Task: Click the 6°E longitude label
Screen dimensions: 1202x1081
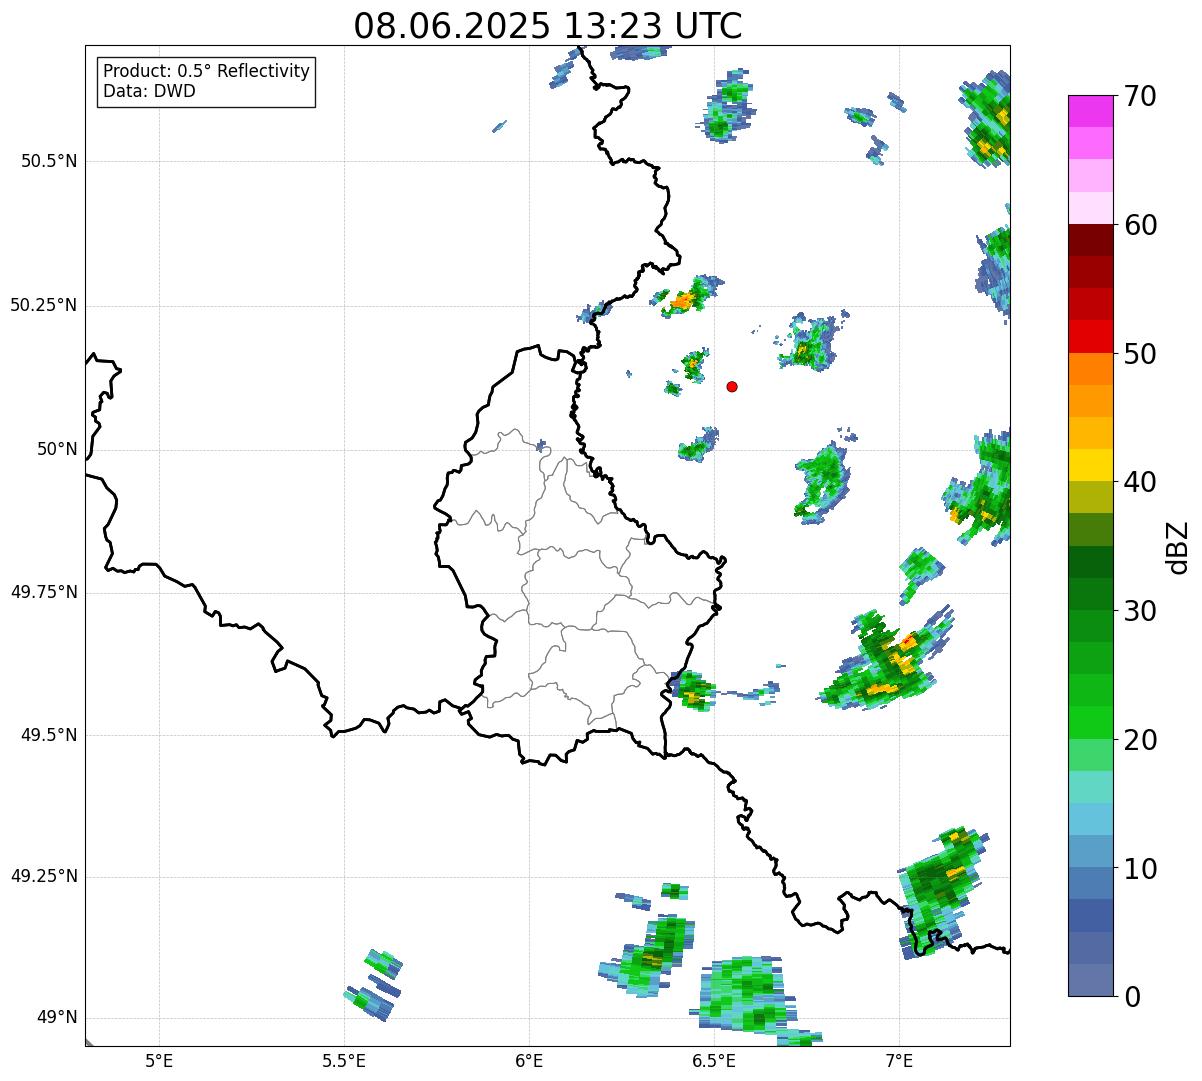Action: coord(529,1060)
